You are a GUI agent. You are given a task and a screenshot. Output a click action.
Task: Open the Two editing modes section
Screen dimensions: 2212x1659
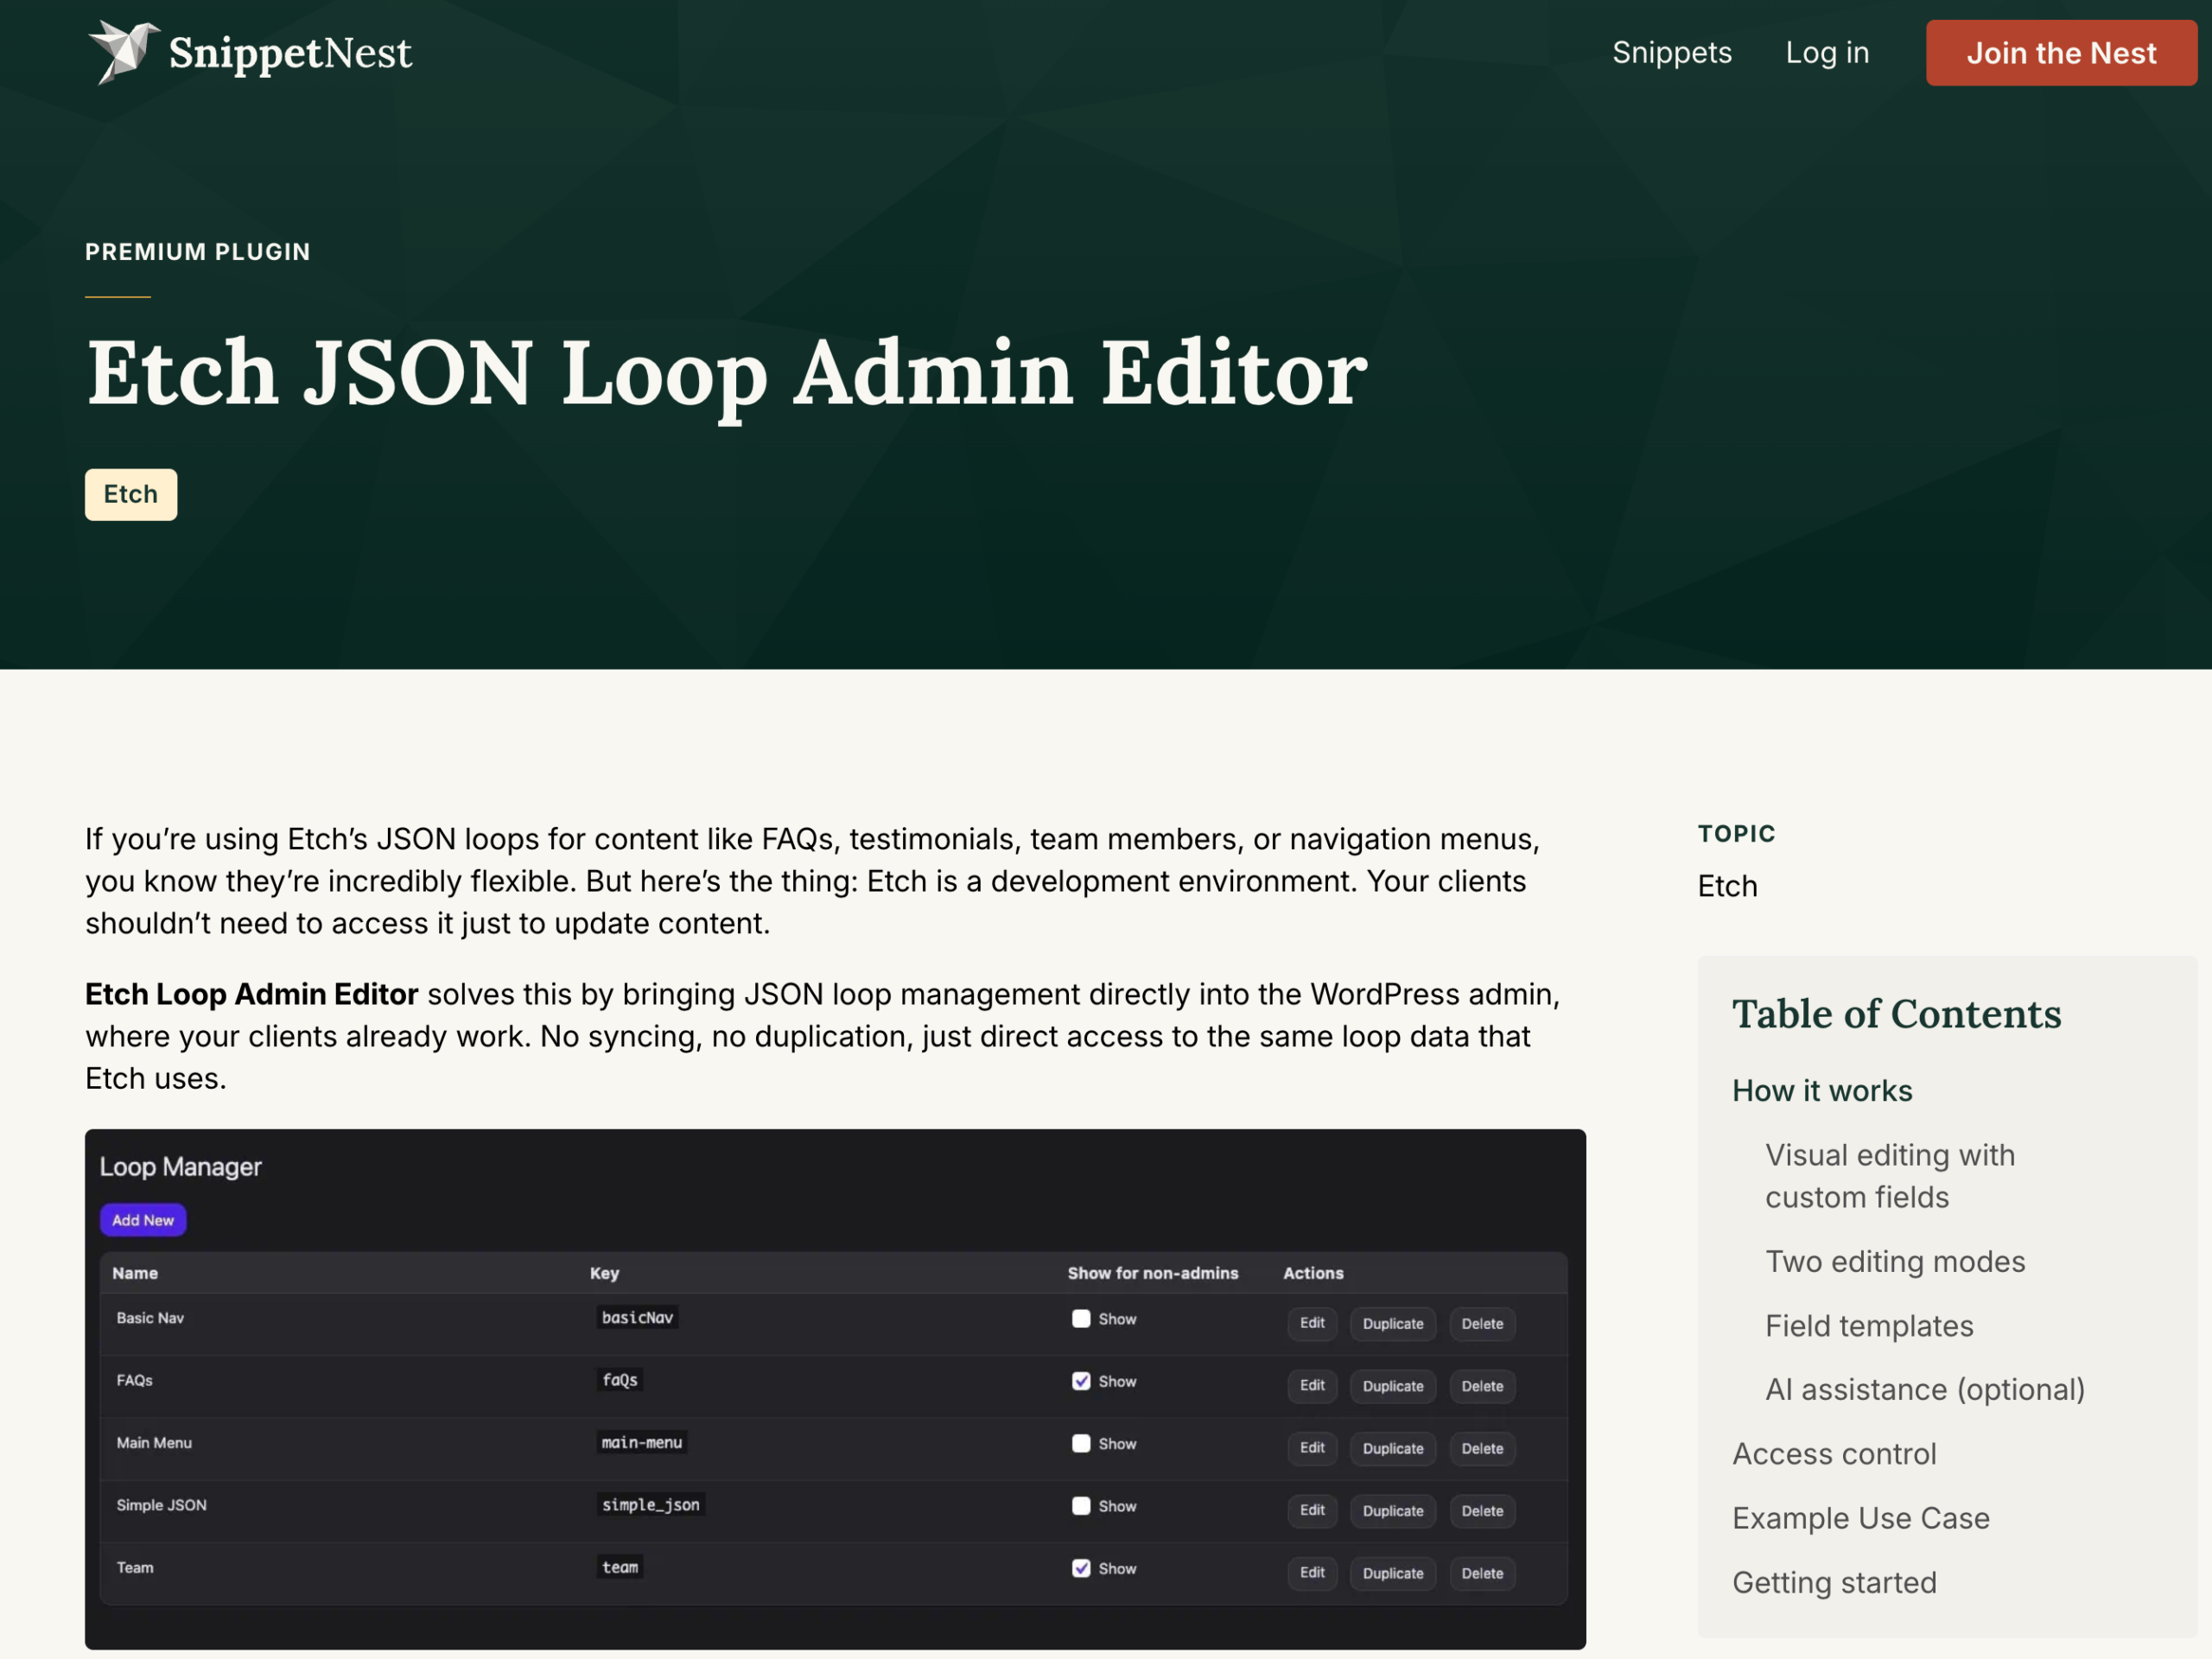[x=1896, y=1262]
